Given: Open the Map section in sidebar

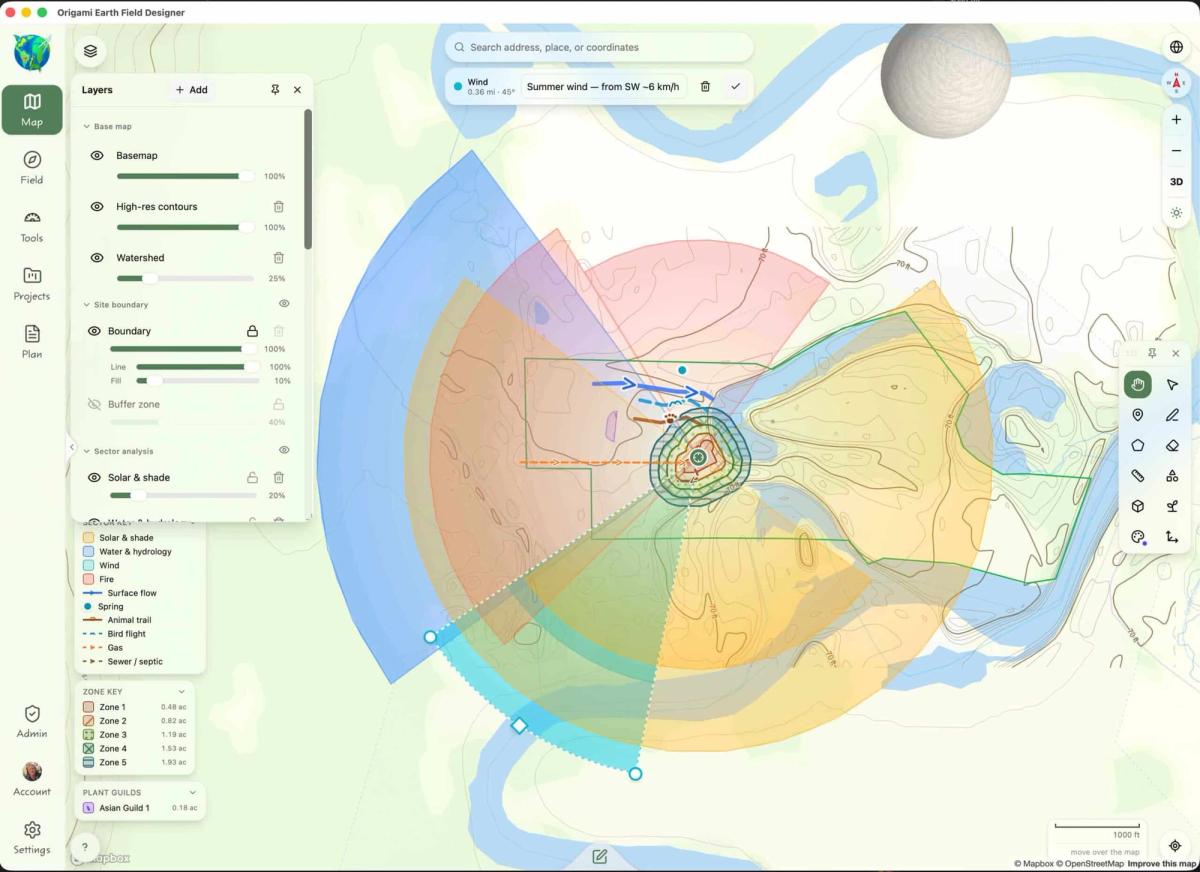Looking at the screenshot, I should click(32, 110).
